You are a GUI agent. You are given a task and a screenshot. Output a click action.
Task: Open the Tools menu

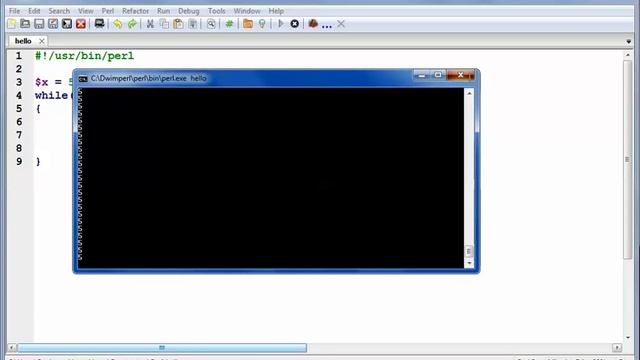coord(216,11)
